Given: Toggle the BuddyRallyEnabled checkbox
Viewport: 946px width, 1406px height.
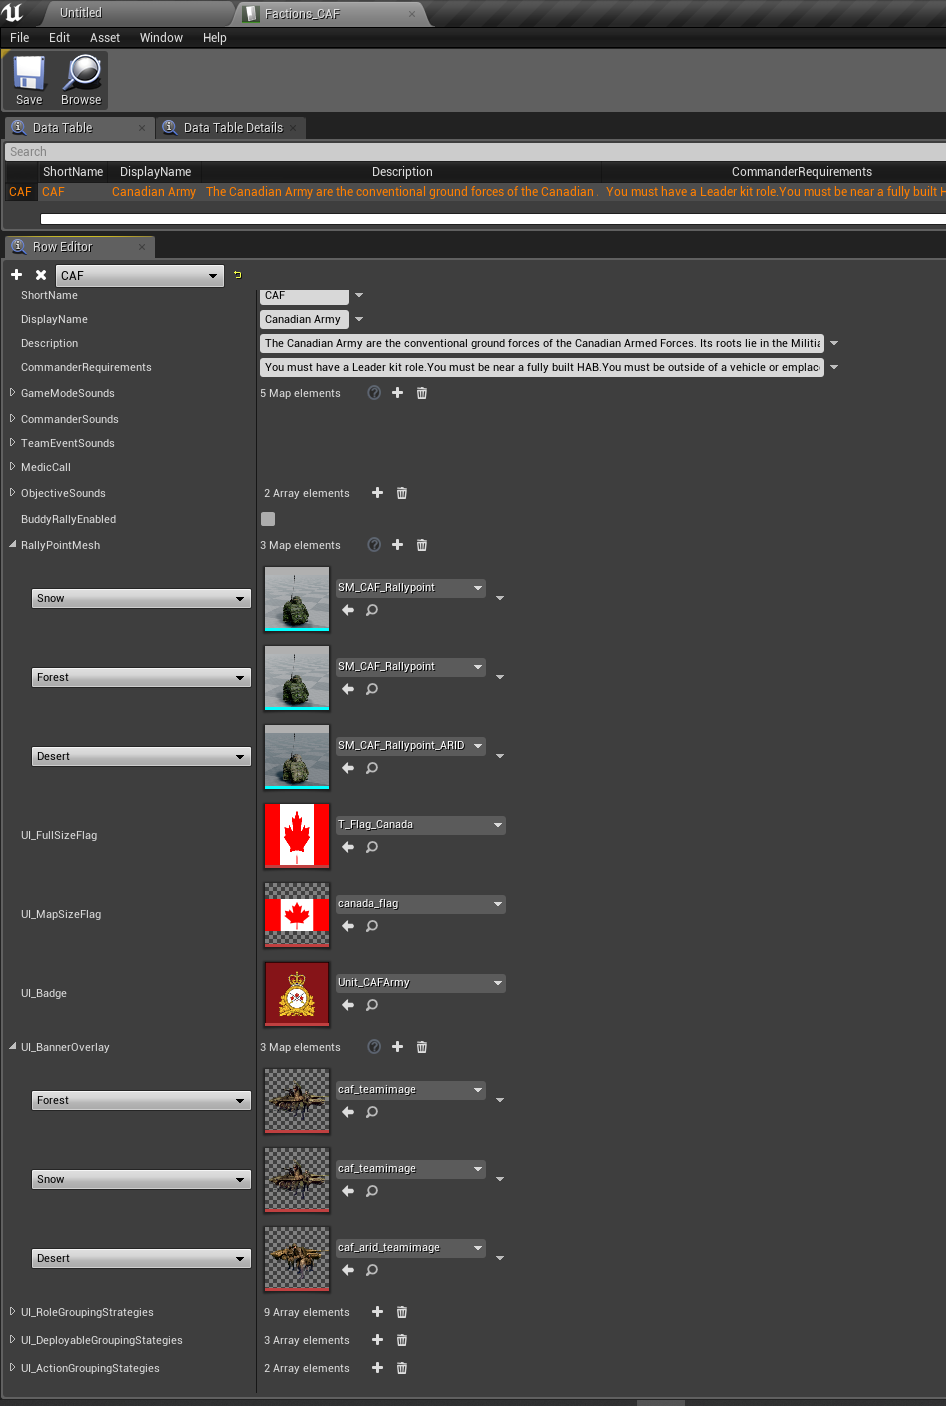Looking at the screenshot, I should [268, 519].
